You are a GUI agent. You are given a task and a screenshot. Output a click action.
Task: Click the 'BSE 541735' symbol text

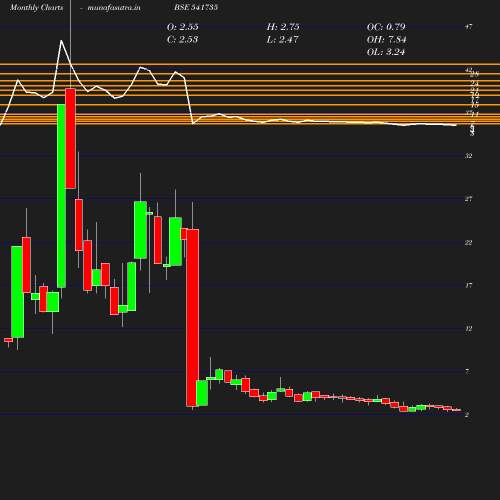coord(196,7)
